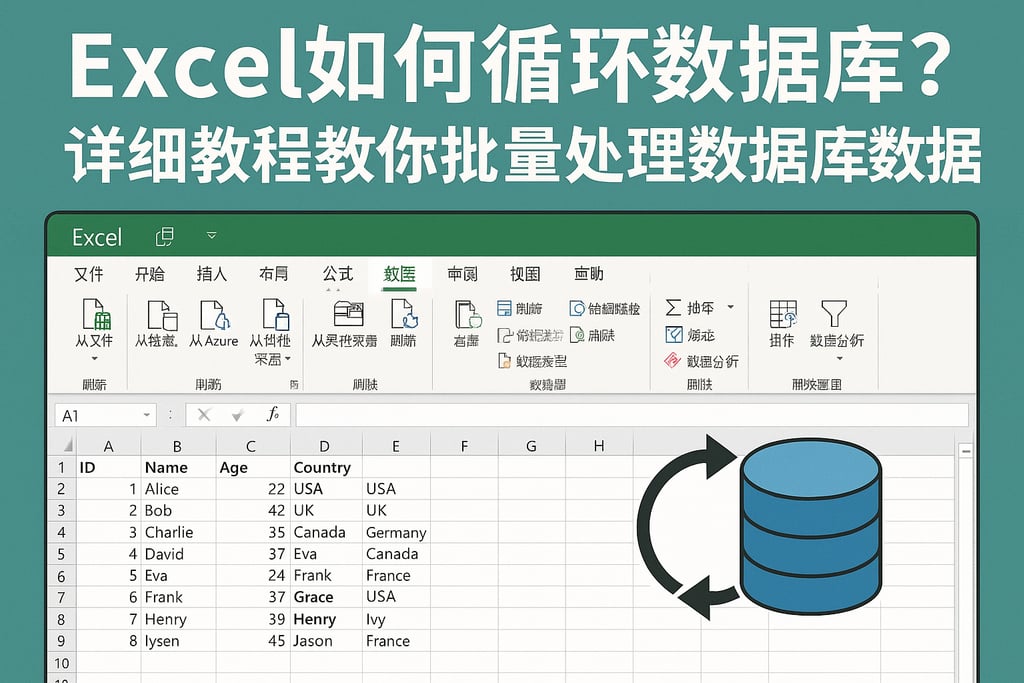Select row 5 header
This screenshot has width=1024, height=683.
pyautogui.click(x=61, y=554)
